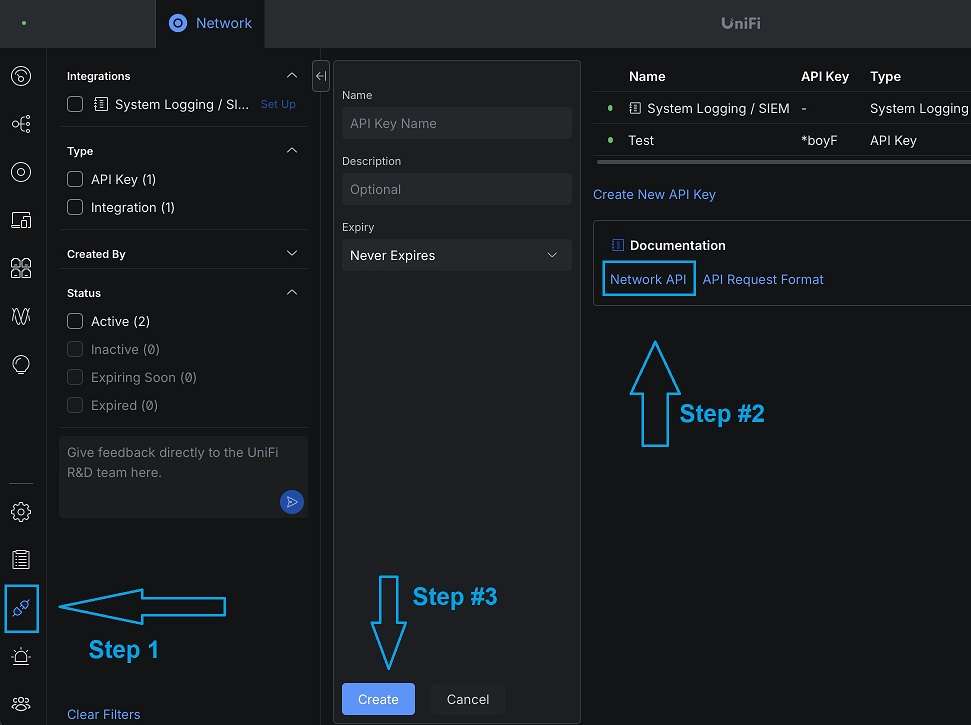Sort by the API Key column header

pyautogui.click(x=824, y=77)
